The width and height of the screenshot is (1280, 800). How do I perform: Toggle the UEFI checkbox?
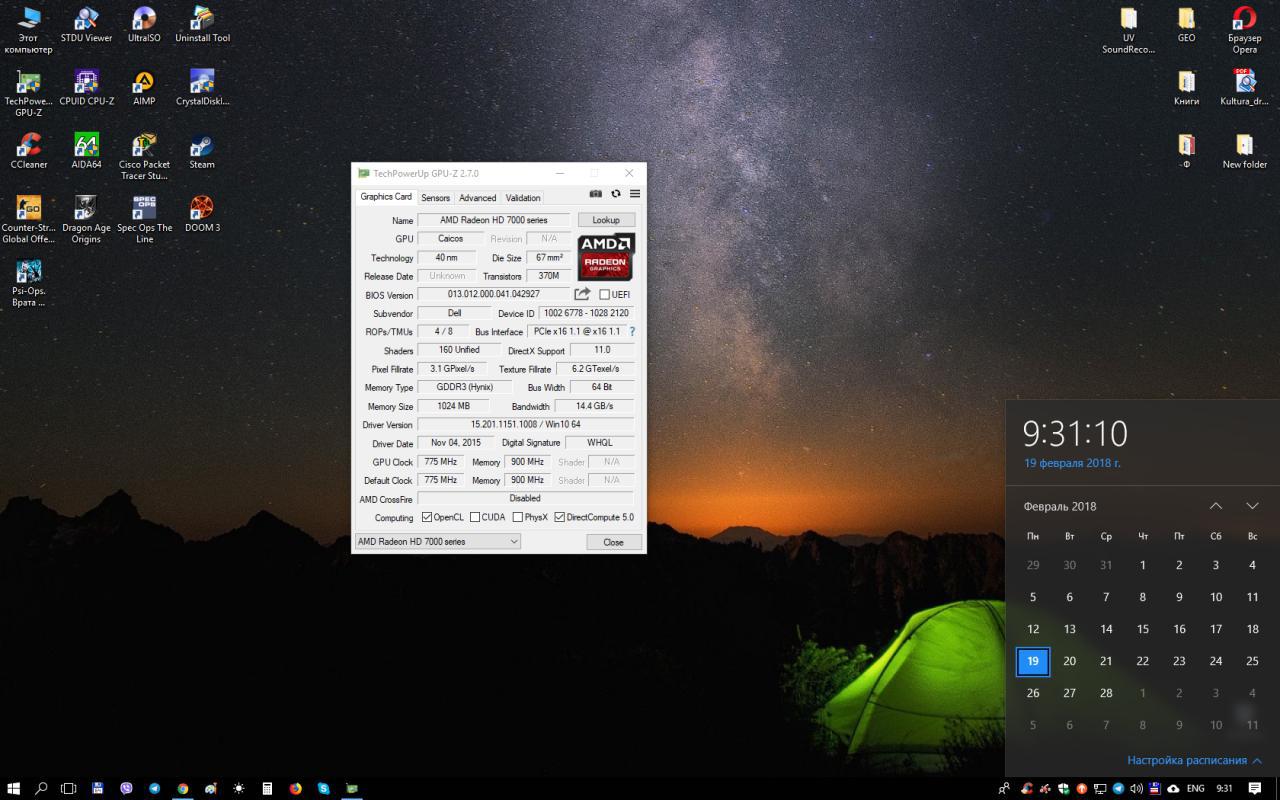(605, 295)
